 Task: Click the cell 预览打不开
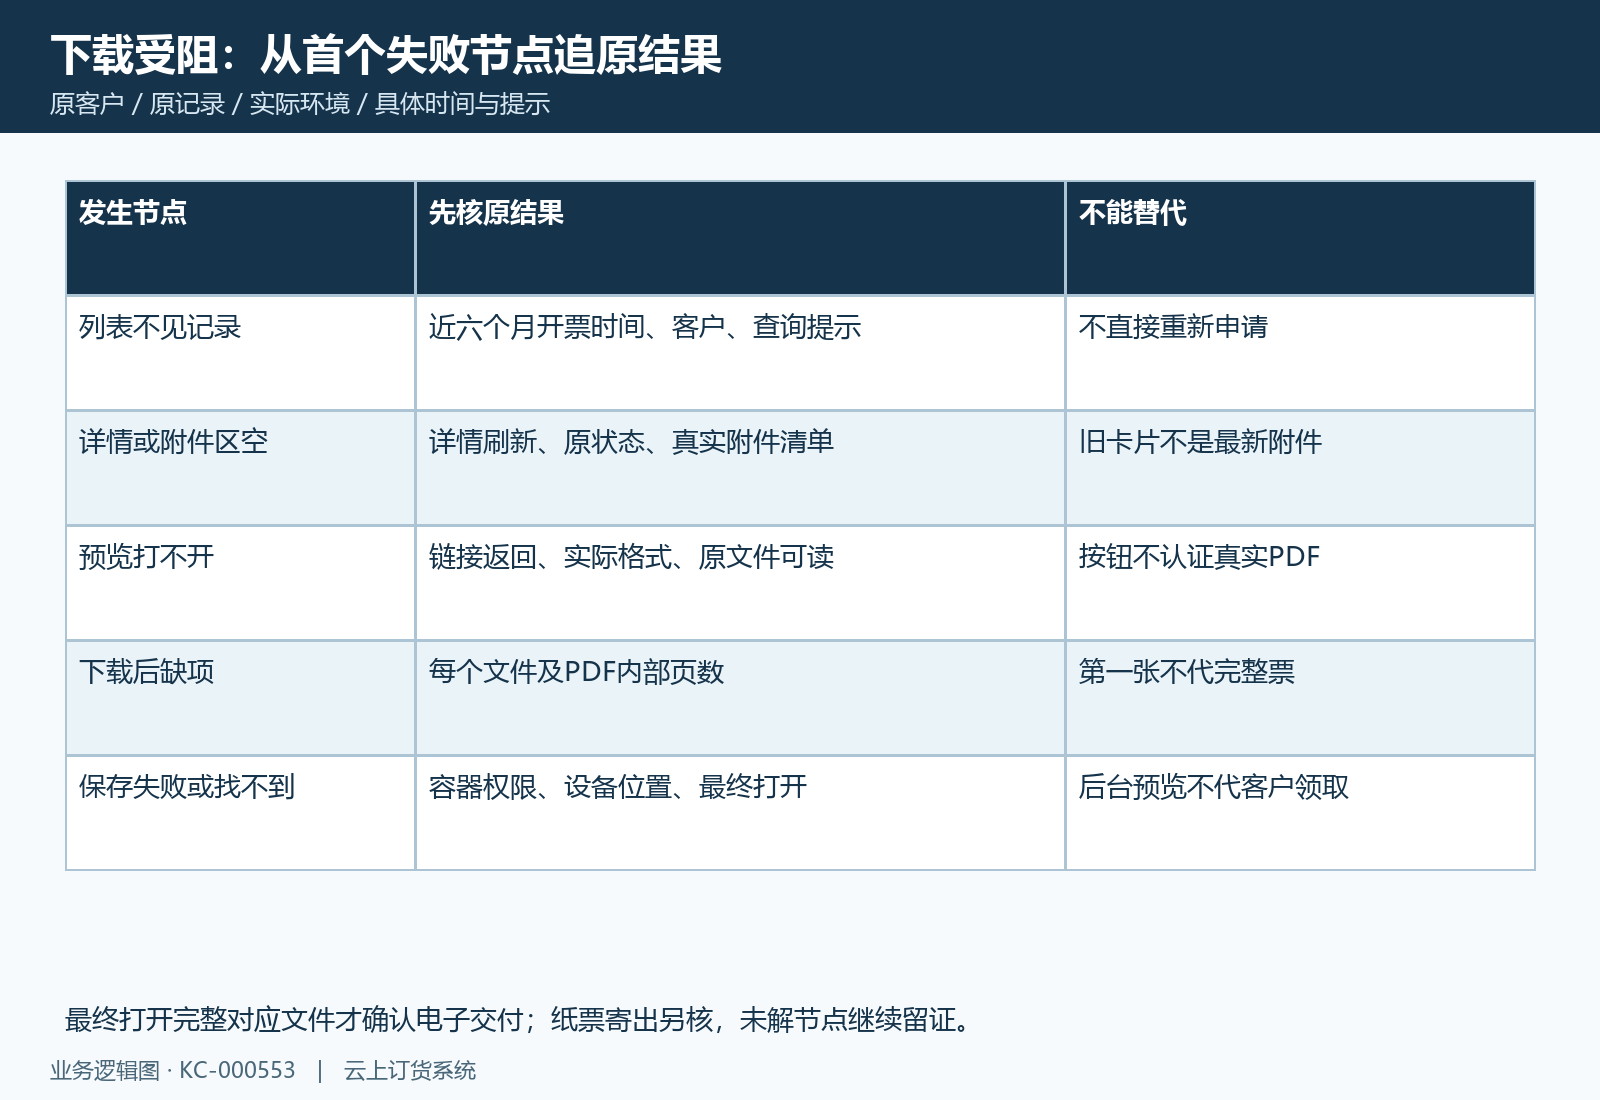[240, 583]
